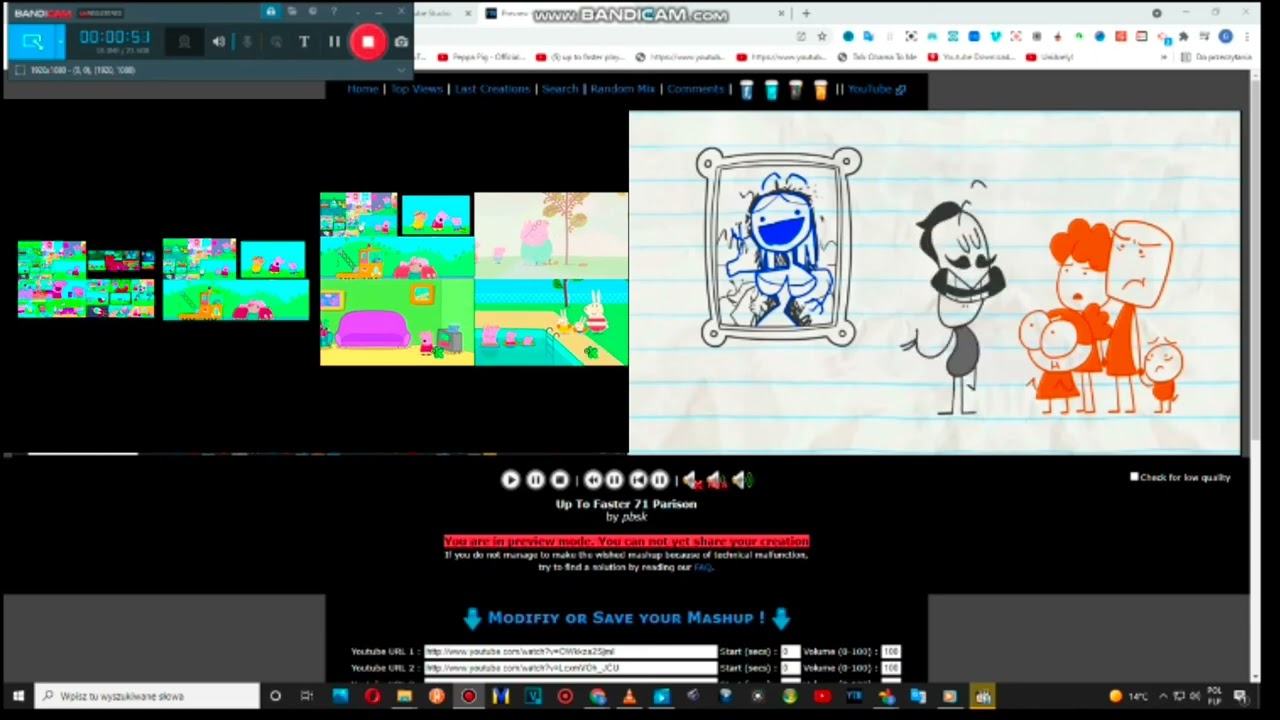Click the orange cup icon
Viewport: 1280px width, 720px height.
pos(820,90)
